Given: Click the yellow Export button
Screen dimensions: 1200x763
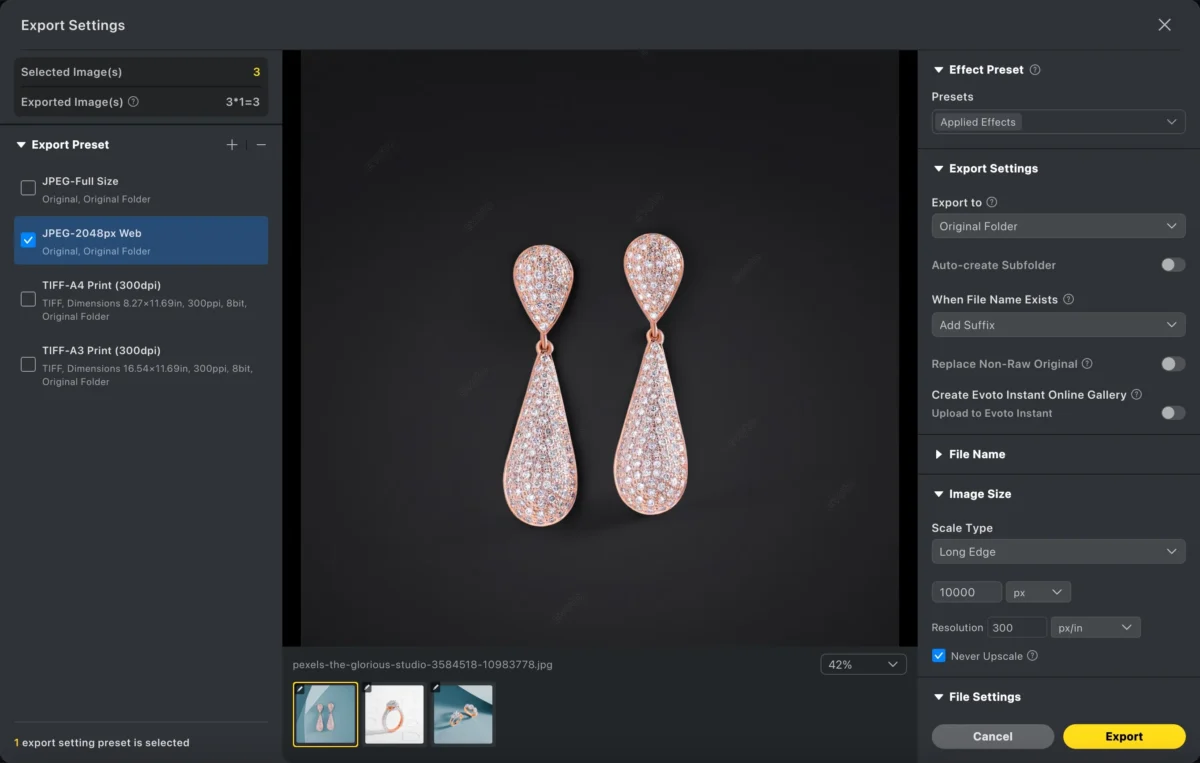Looking at the screenshot, I should tap(1123, 737).
